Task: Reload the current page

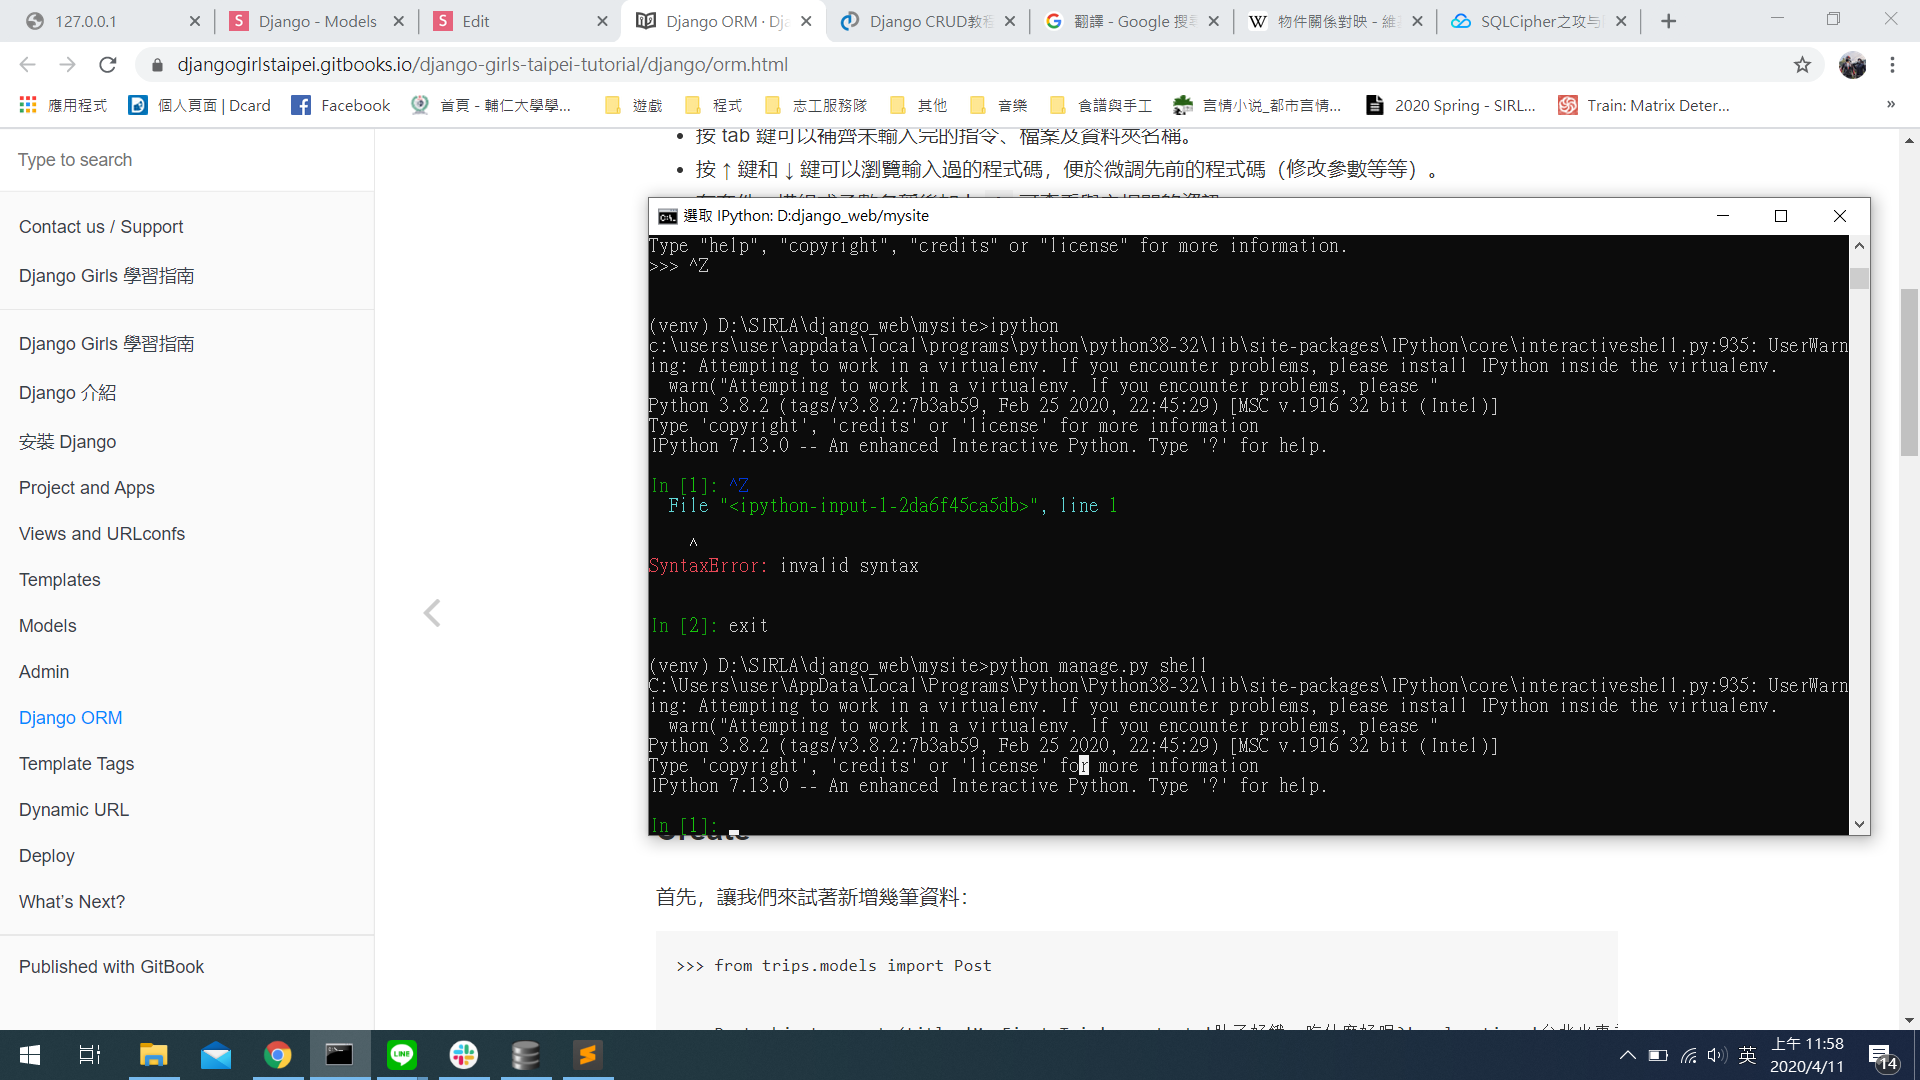Action: (x=108, y=65)
